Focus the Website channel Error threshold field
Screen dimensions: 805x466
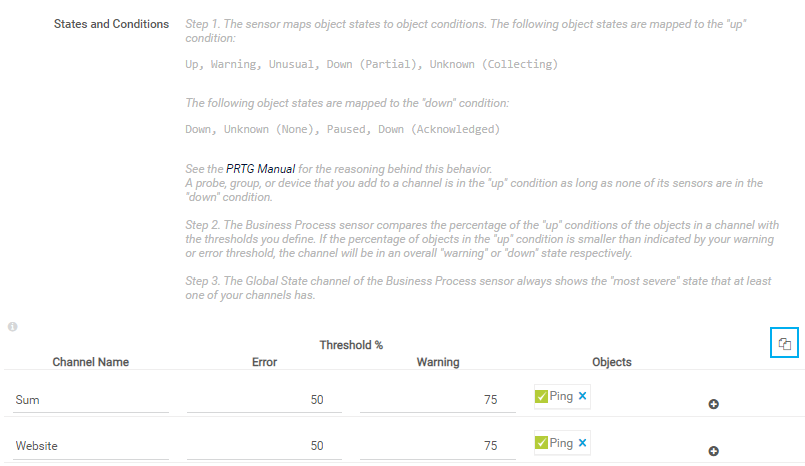(264, 447)
